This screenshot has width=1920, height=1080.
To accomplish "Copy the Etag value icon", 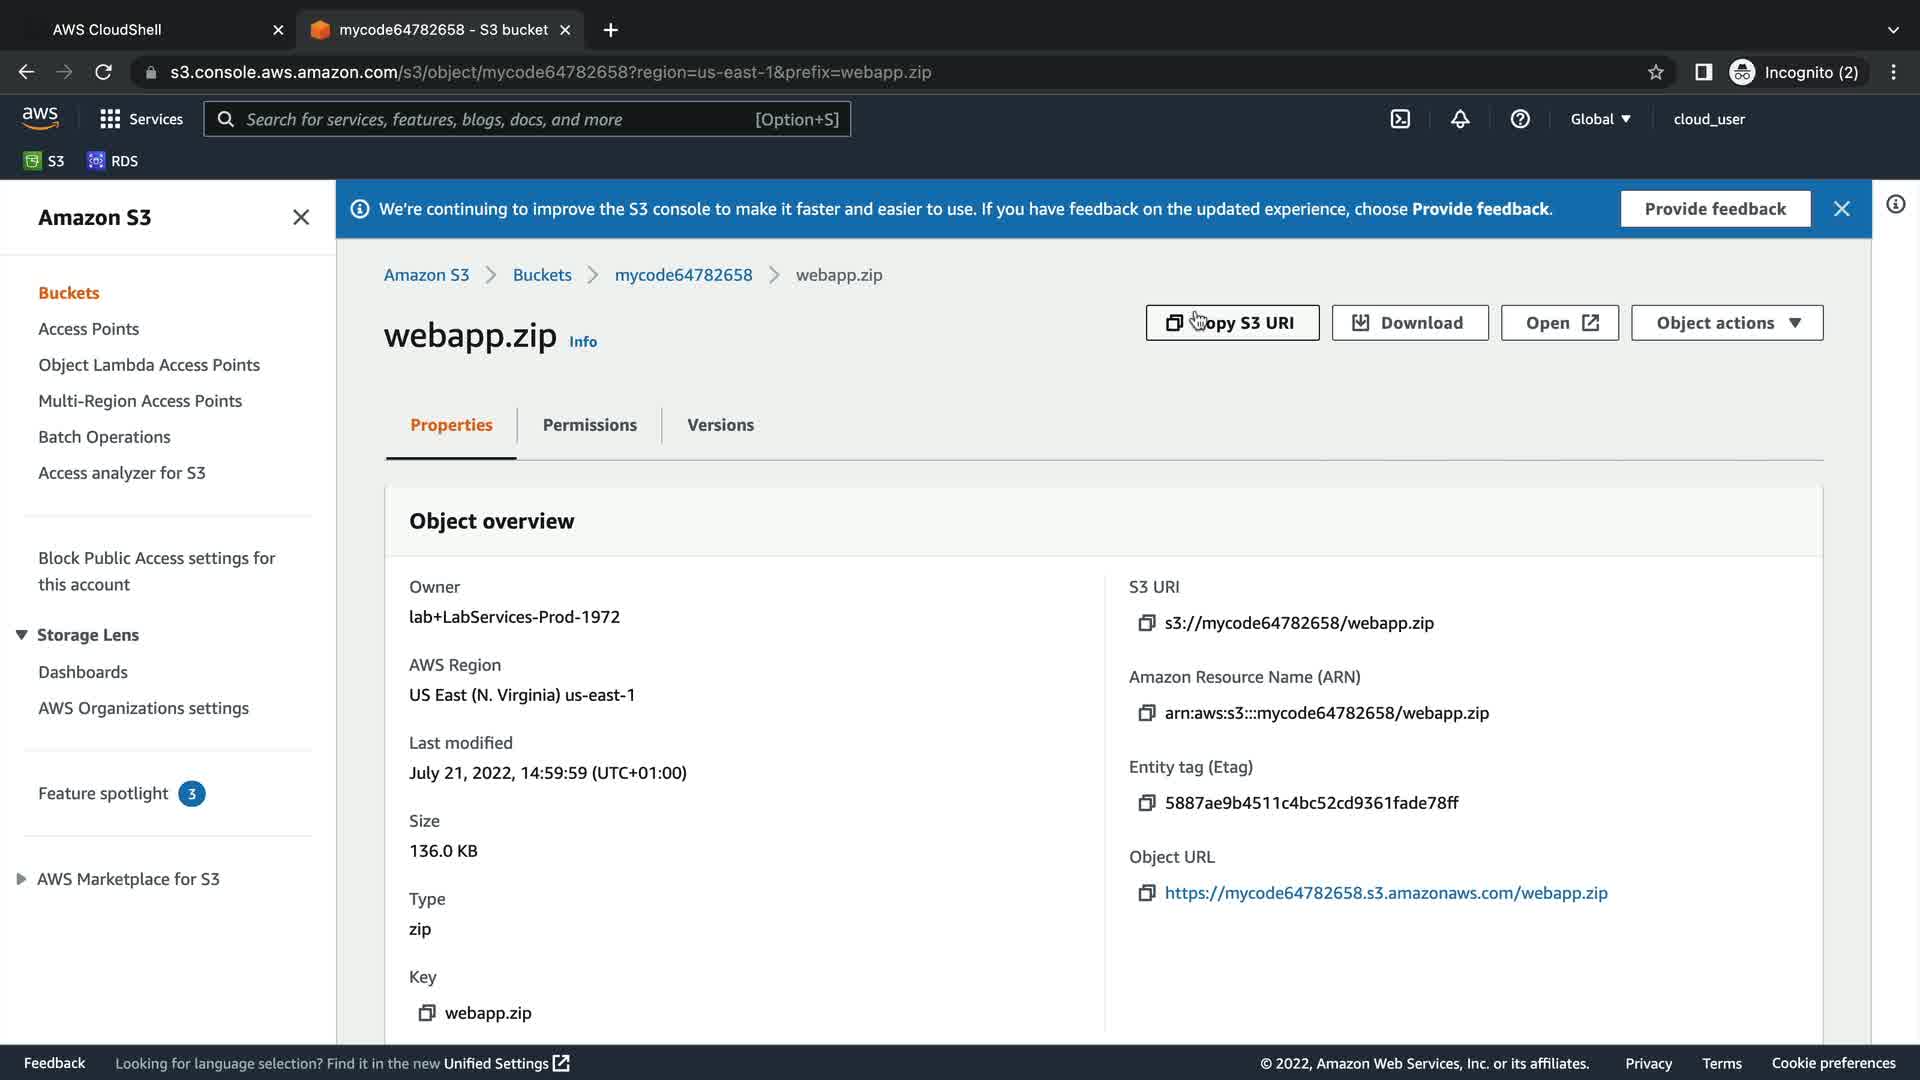I will [1147, 803].
